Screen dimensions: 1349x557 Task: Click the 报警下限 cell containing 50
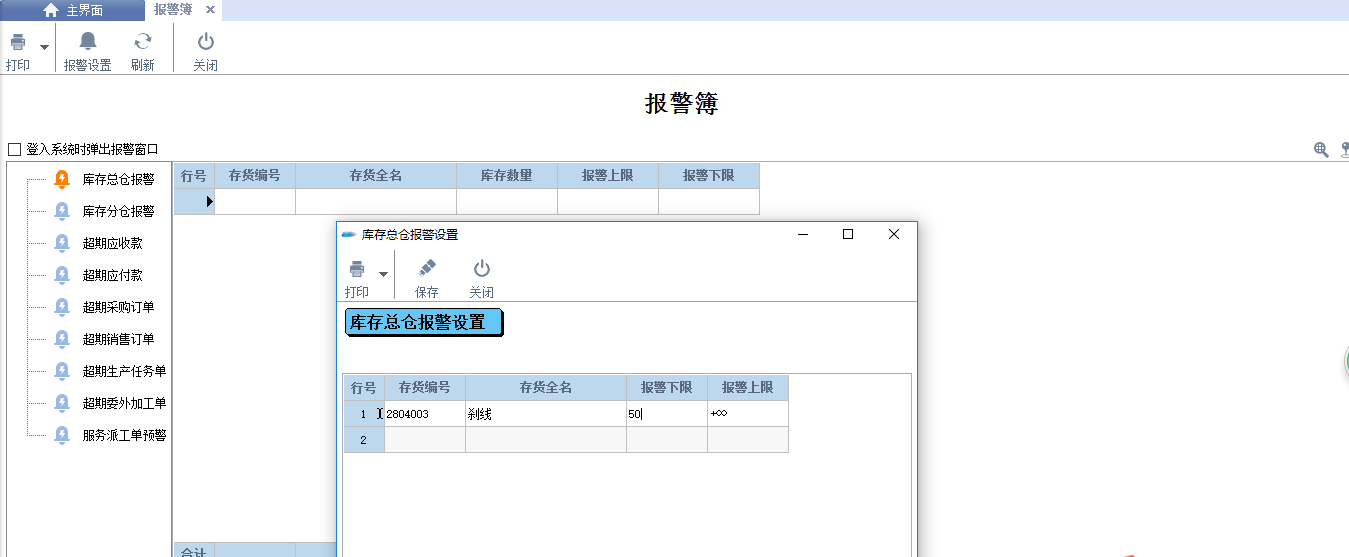[666, 414]
